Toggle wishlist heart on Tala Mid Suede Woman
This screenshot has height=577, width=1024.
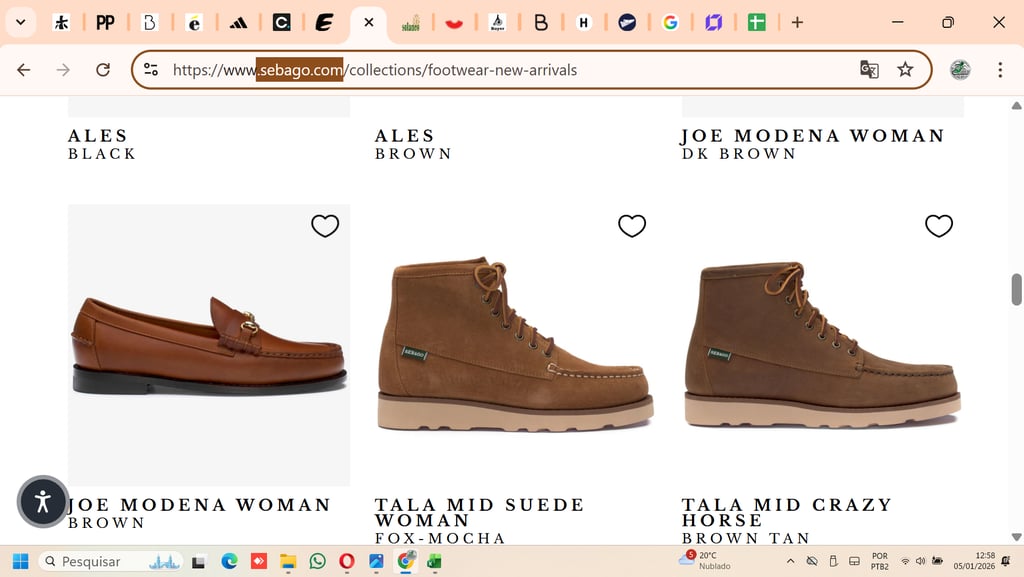(632, 226)
